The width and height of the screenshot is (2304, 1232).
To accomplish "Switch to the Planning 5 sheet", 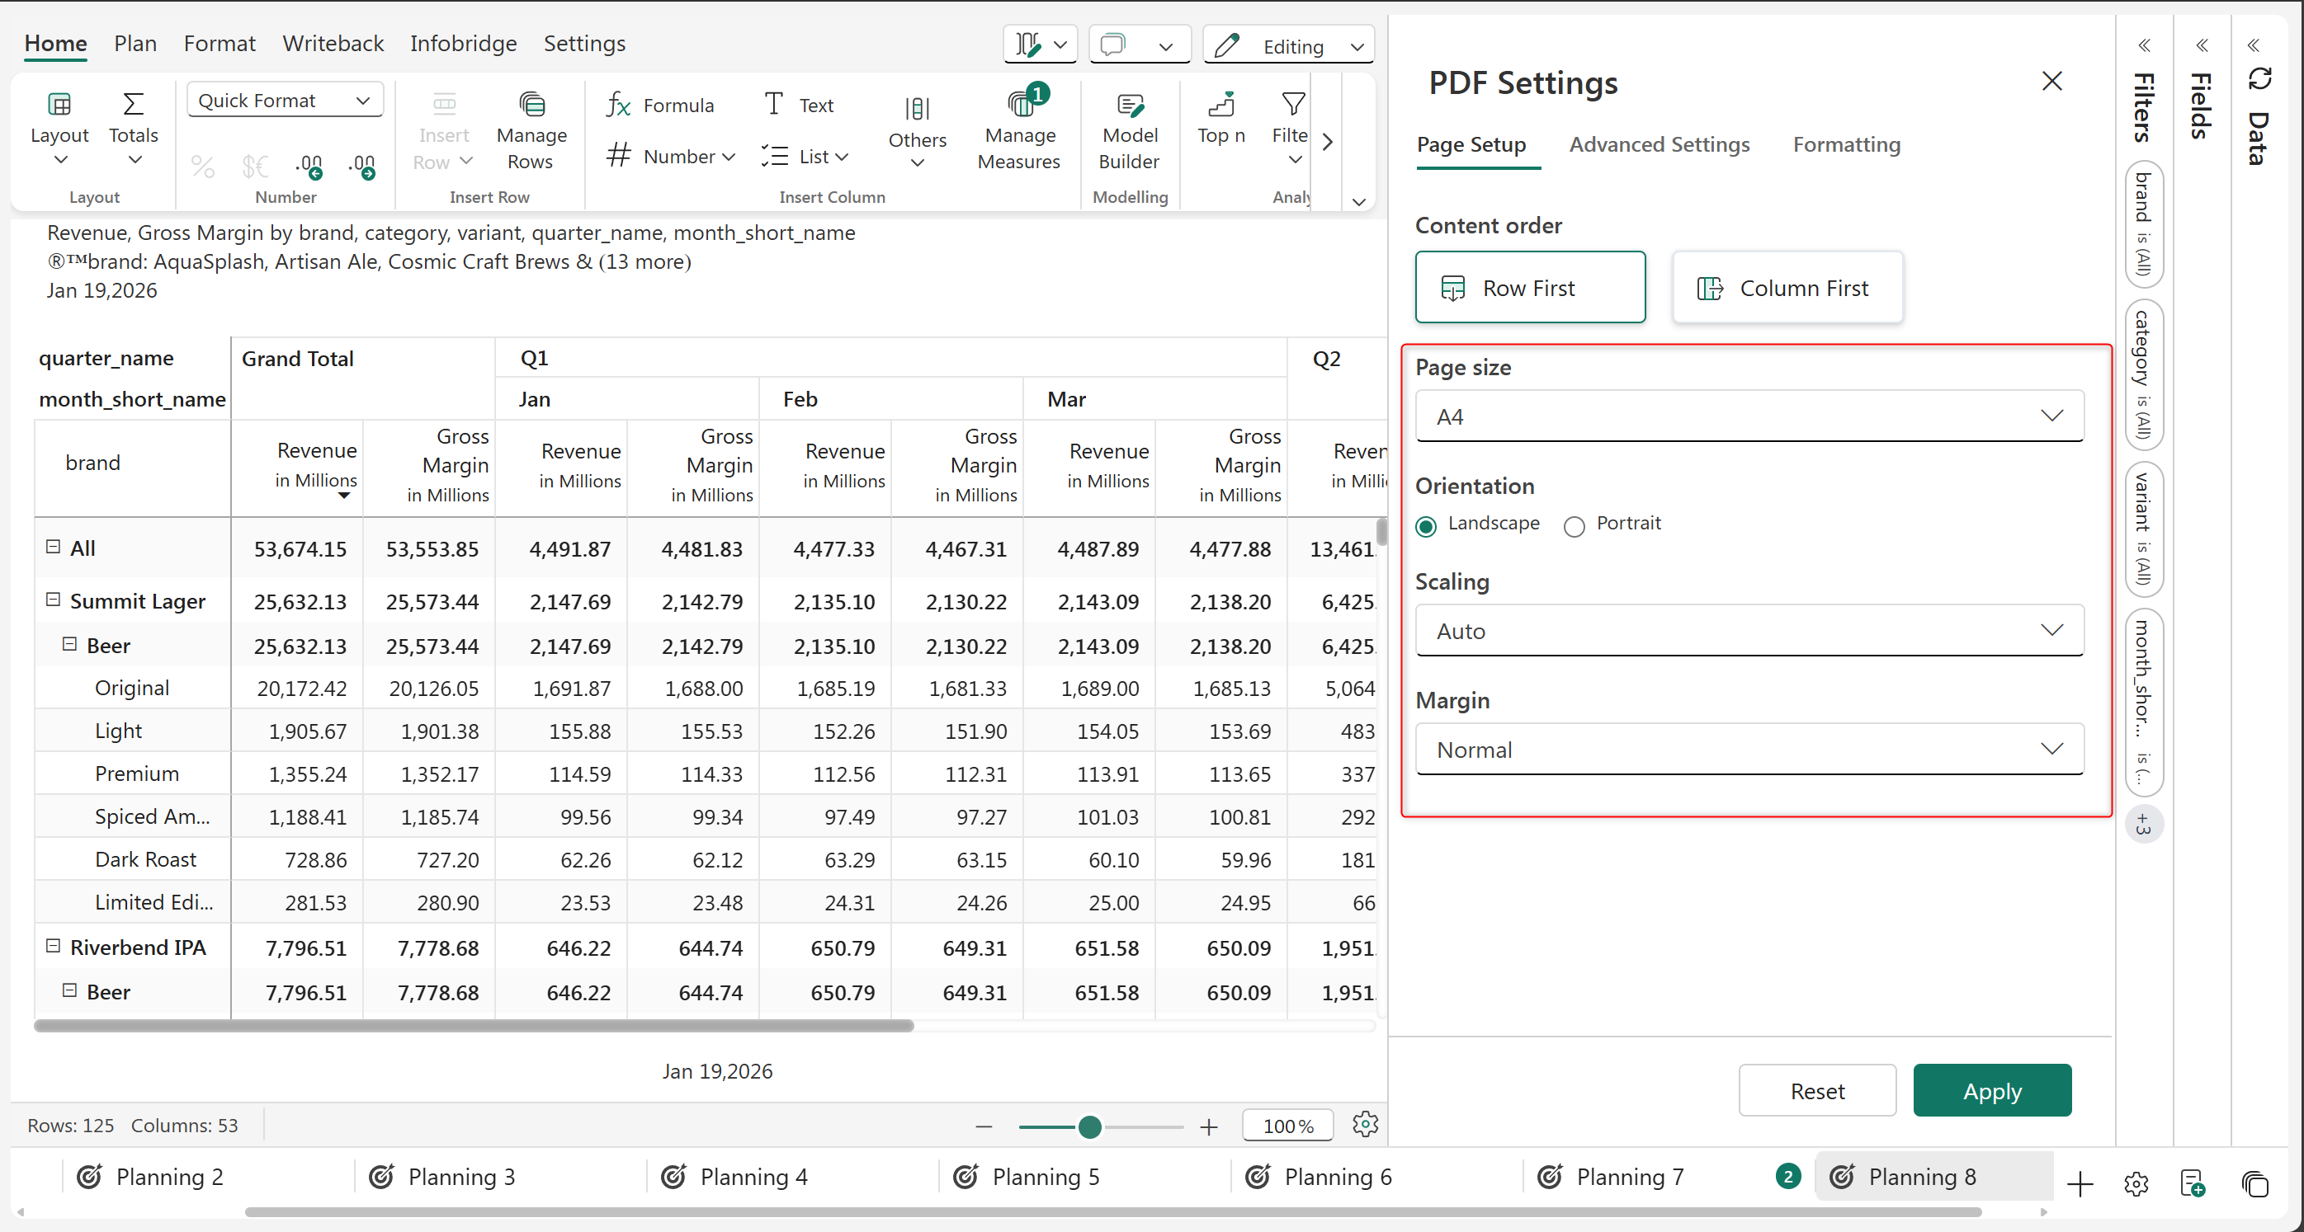I will point(1027,1177).
